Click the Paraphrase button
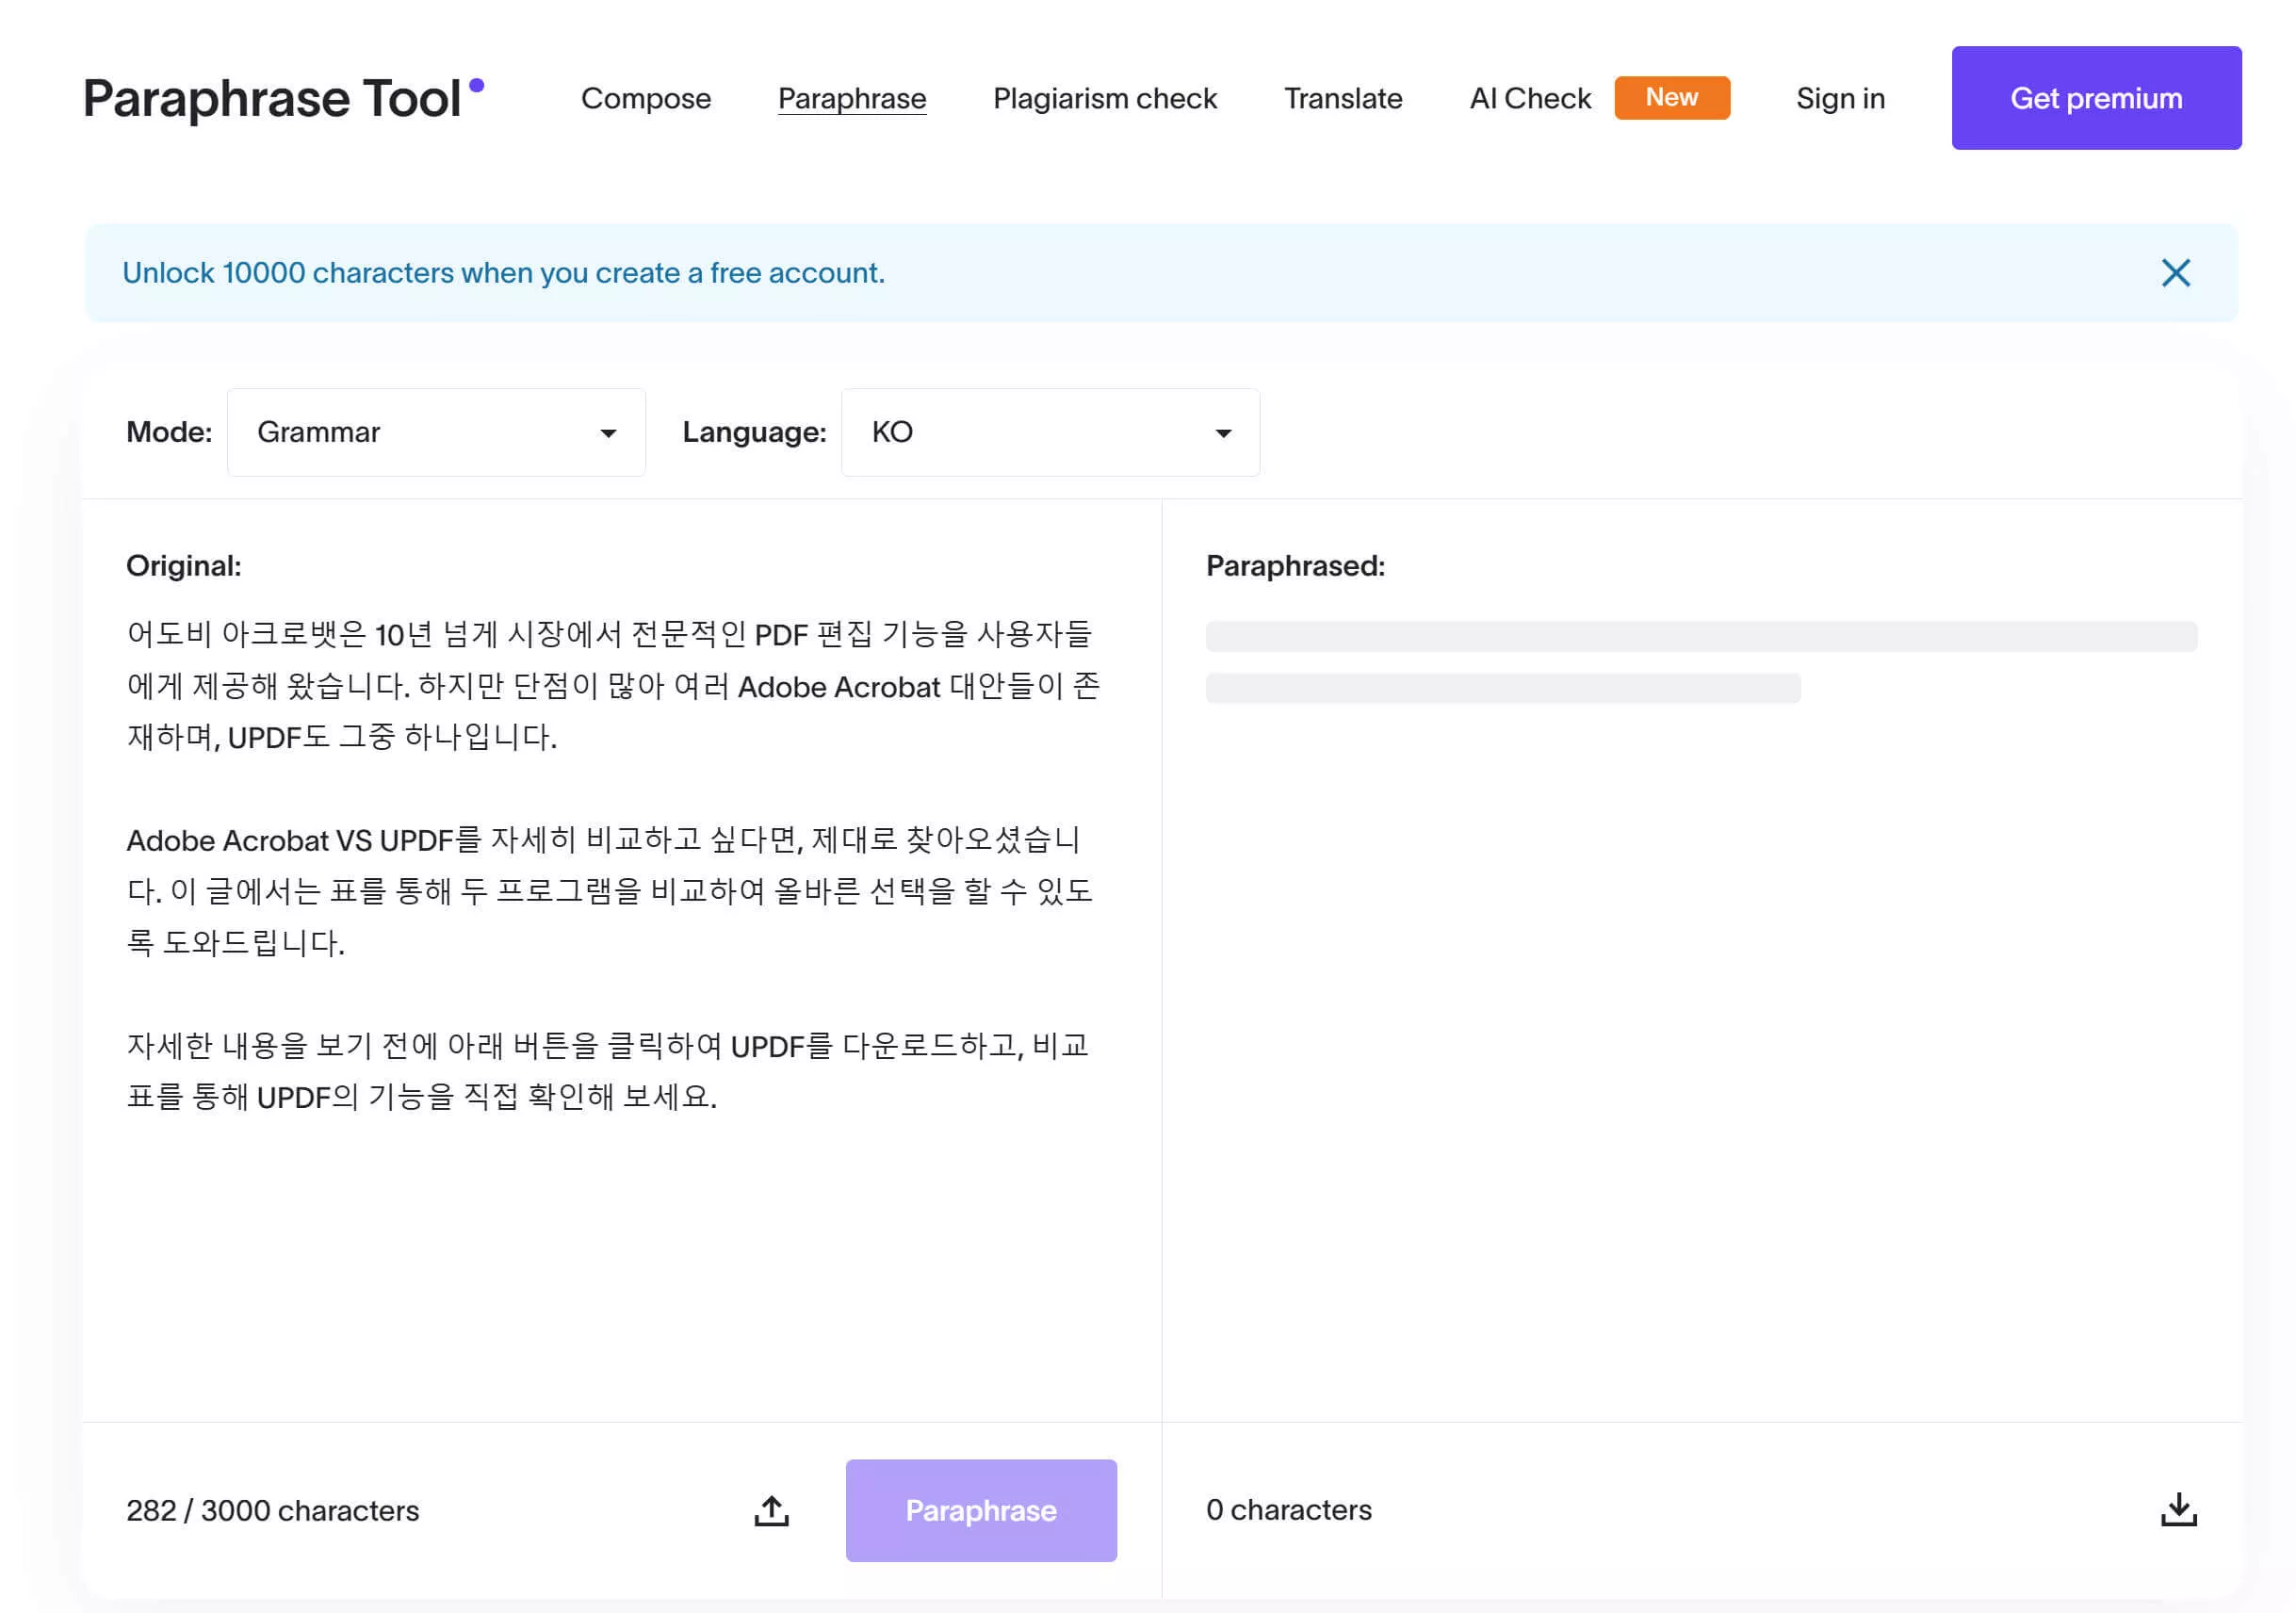Screen dimensions: 2296x1613 pyautogui.click(x=980, y=1510)
